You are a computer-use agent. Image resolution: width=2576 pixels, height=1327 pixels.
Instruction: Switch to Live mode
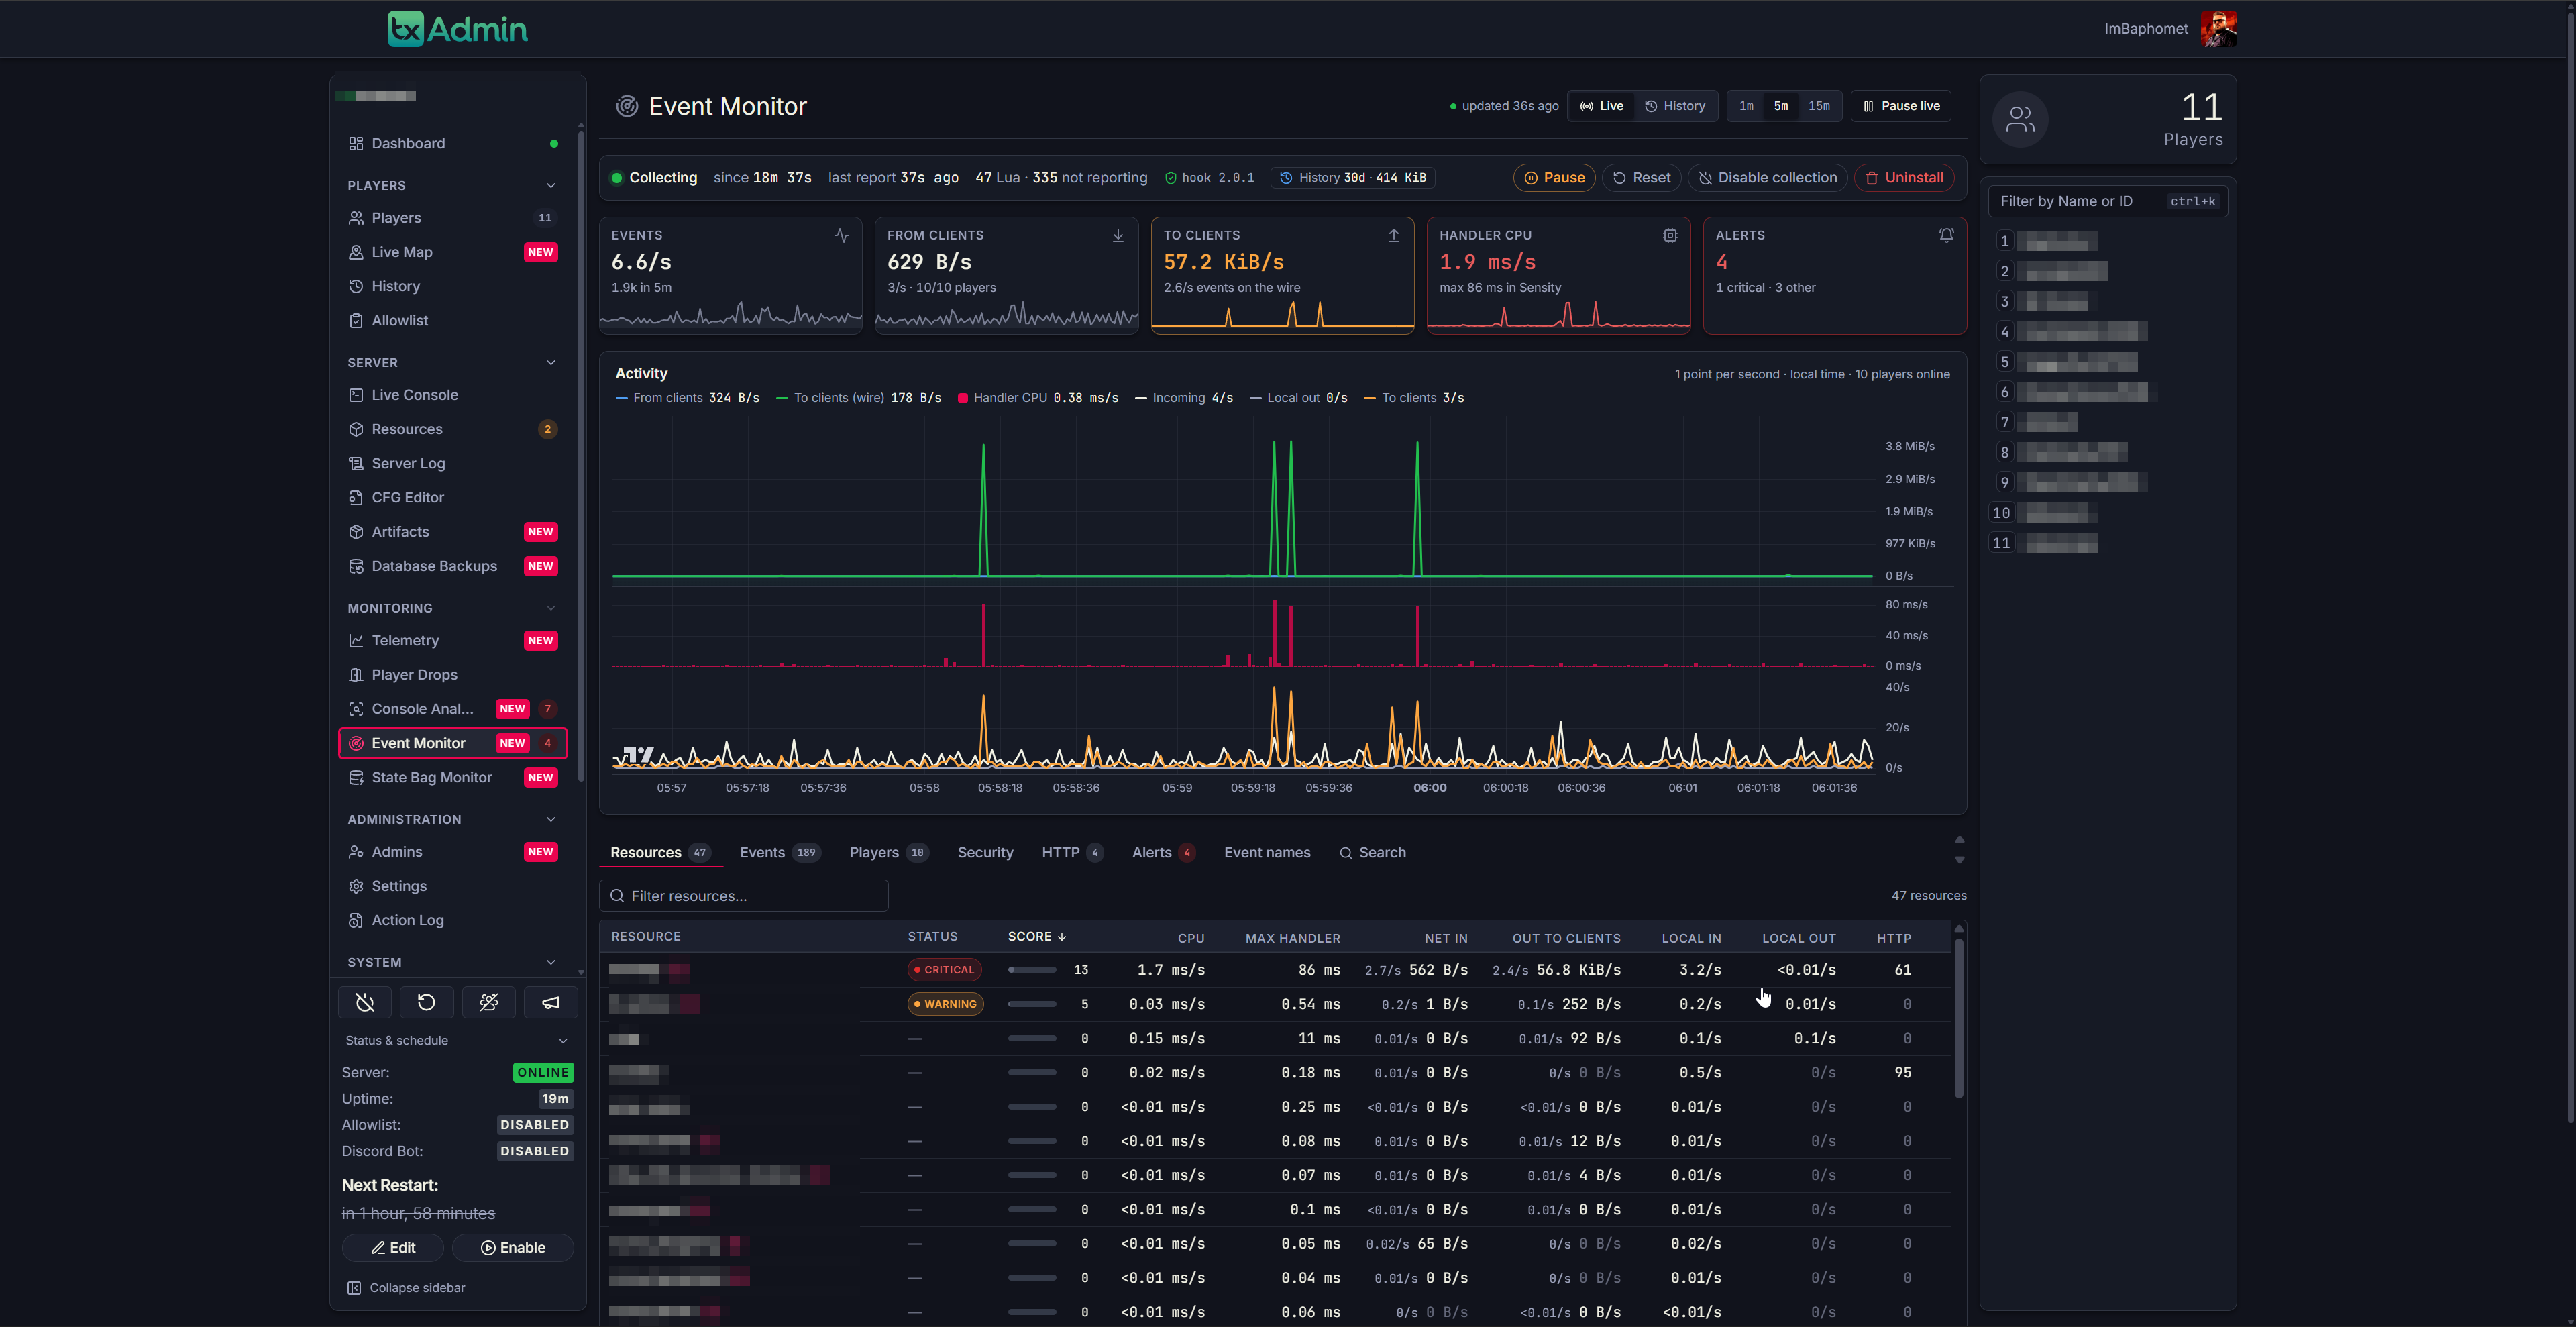pyautogui.click(x=1602, y=106)
